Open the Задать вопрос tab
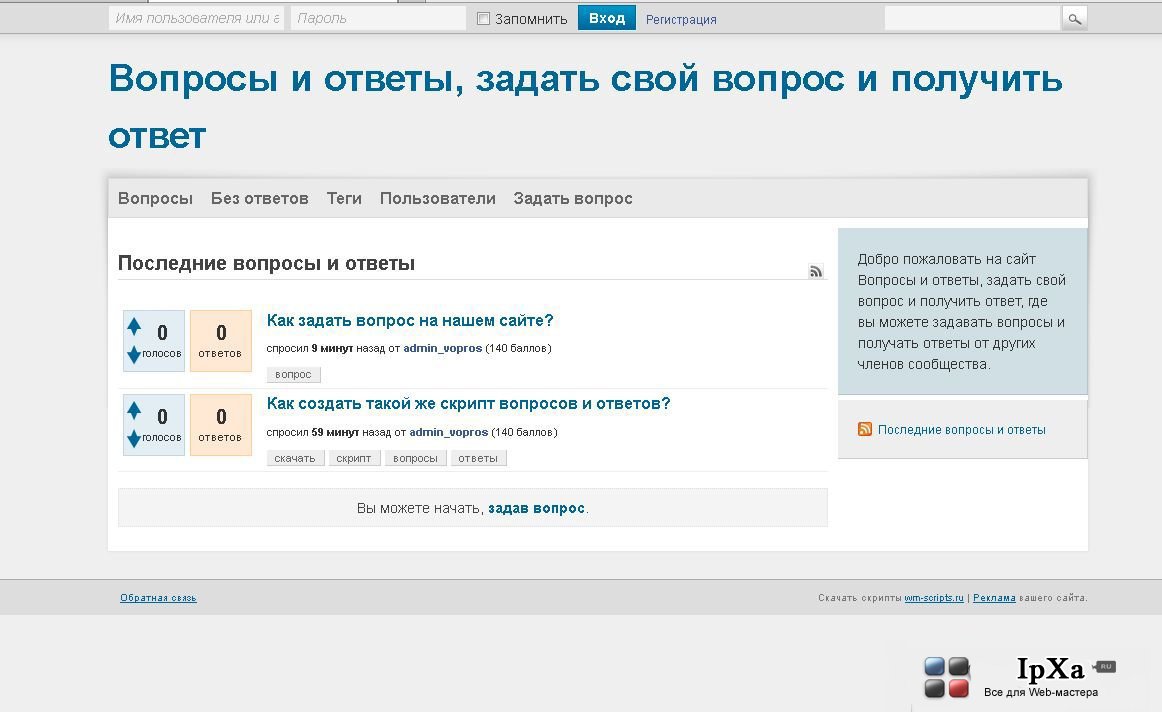 pyautogui.click(x=573, y=199)
